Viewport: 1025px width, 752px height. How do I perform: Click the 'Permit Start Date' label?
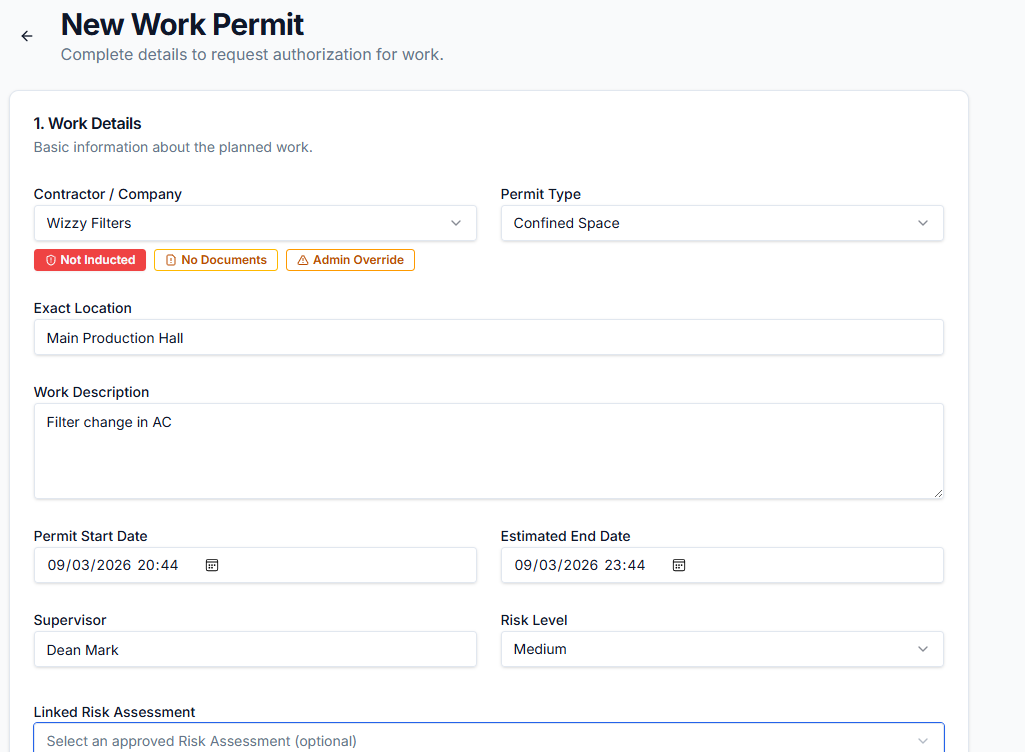point(90,536)
